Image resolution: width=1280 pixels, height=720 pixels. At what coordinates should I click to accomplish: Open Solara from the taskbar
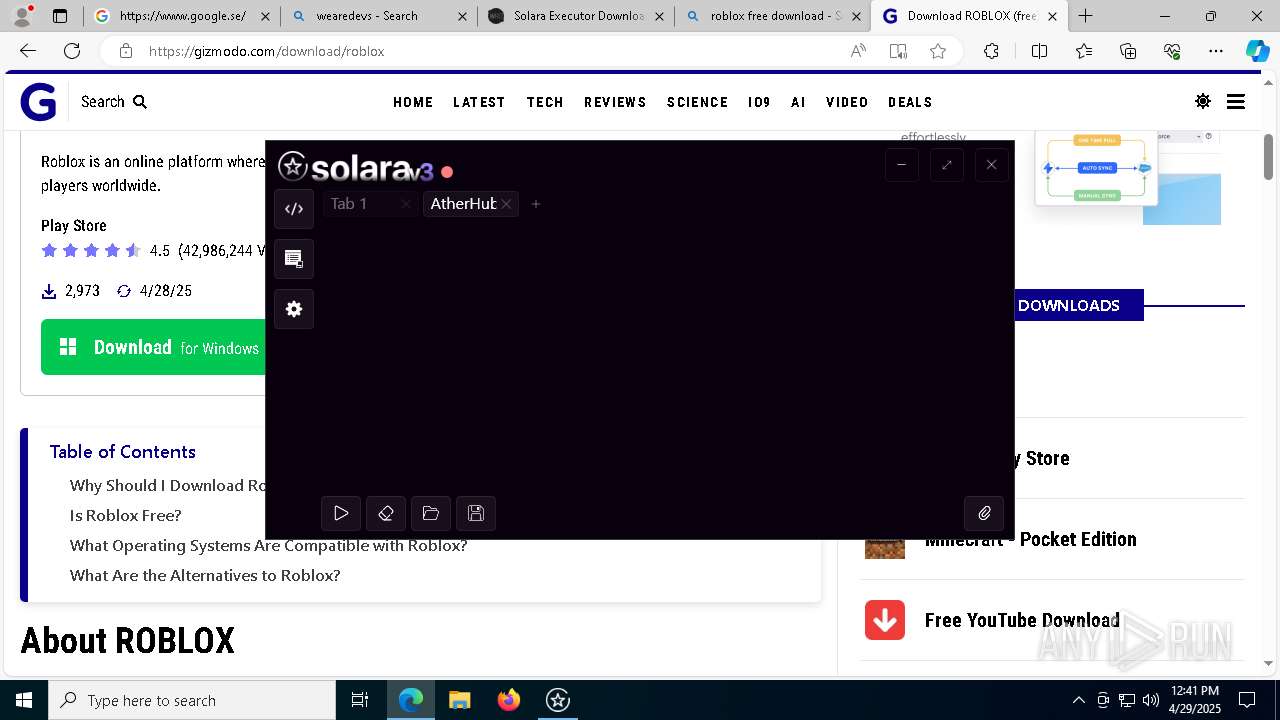tap(558, 700)
